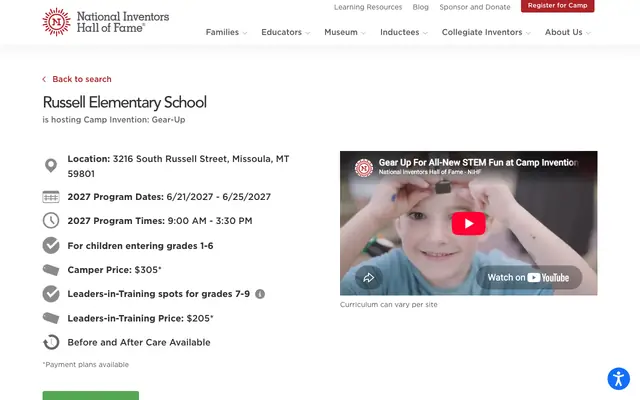Expand the About Us menu
The width and height of the screenshot is (640, 400).
tap(568, 32)
